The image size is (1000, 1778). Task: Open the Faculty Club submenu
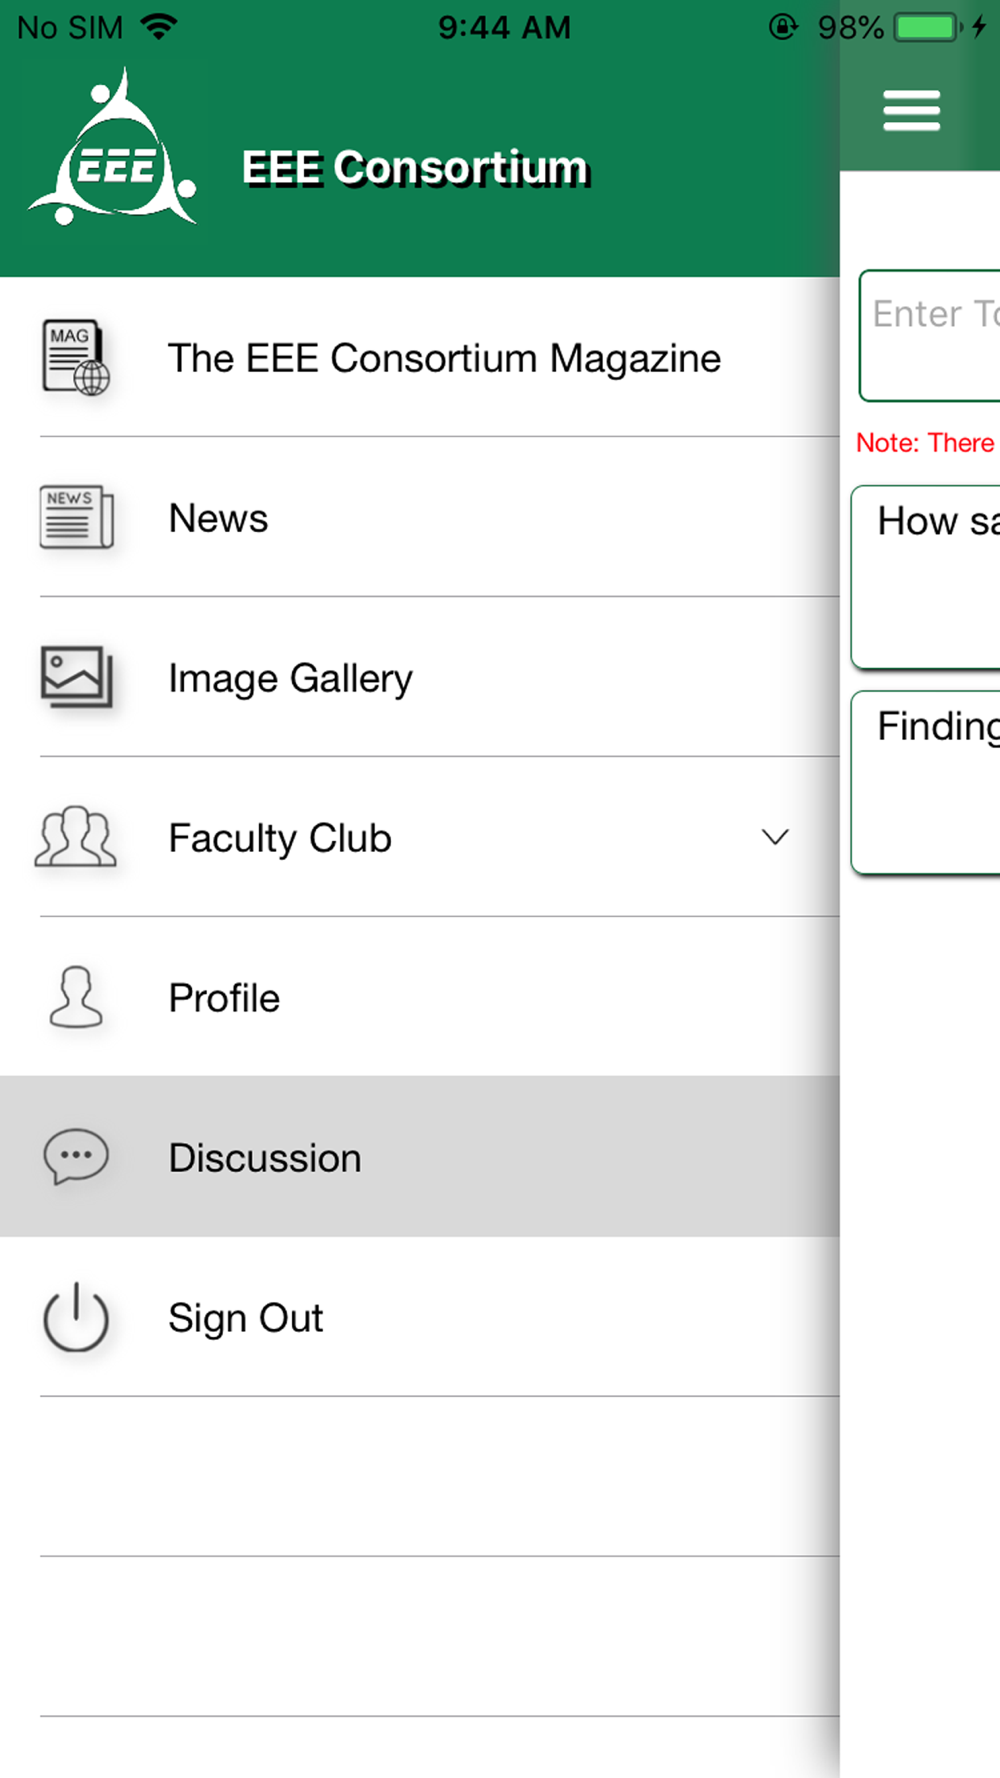(420, 837)
